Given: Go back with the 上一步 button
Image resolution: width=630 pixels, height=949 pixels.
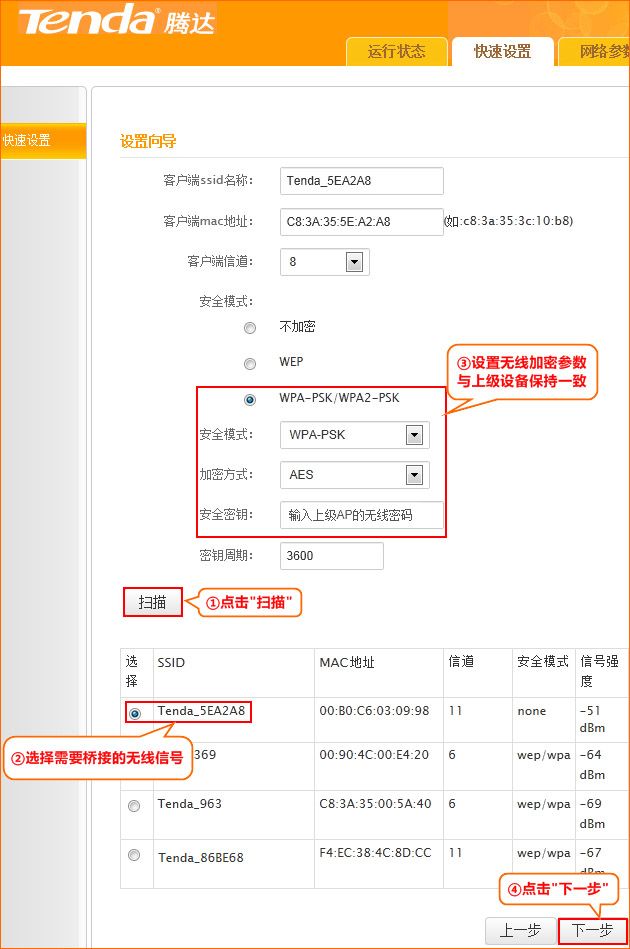Looking at the screenshot, I should click(x=520, y=931).
